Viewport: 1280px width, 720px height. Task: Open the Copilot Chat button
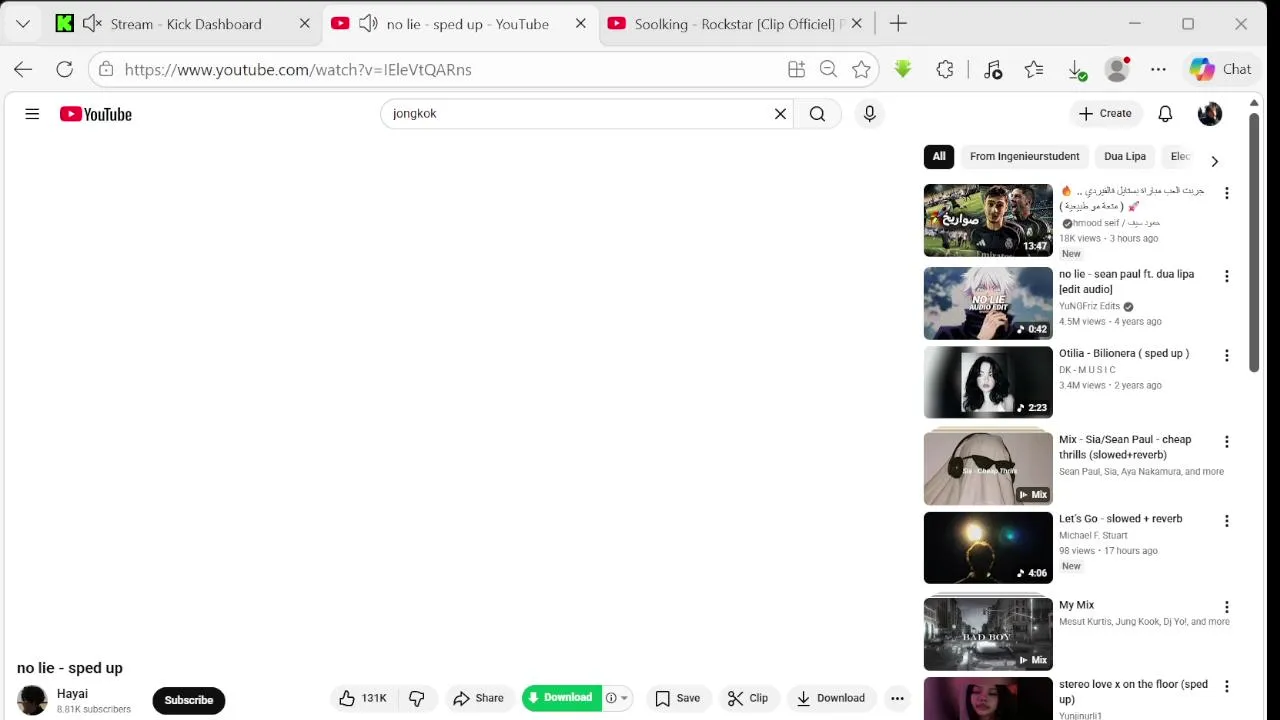pyautogui.click(x=1221, y=69)
